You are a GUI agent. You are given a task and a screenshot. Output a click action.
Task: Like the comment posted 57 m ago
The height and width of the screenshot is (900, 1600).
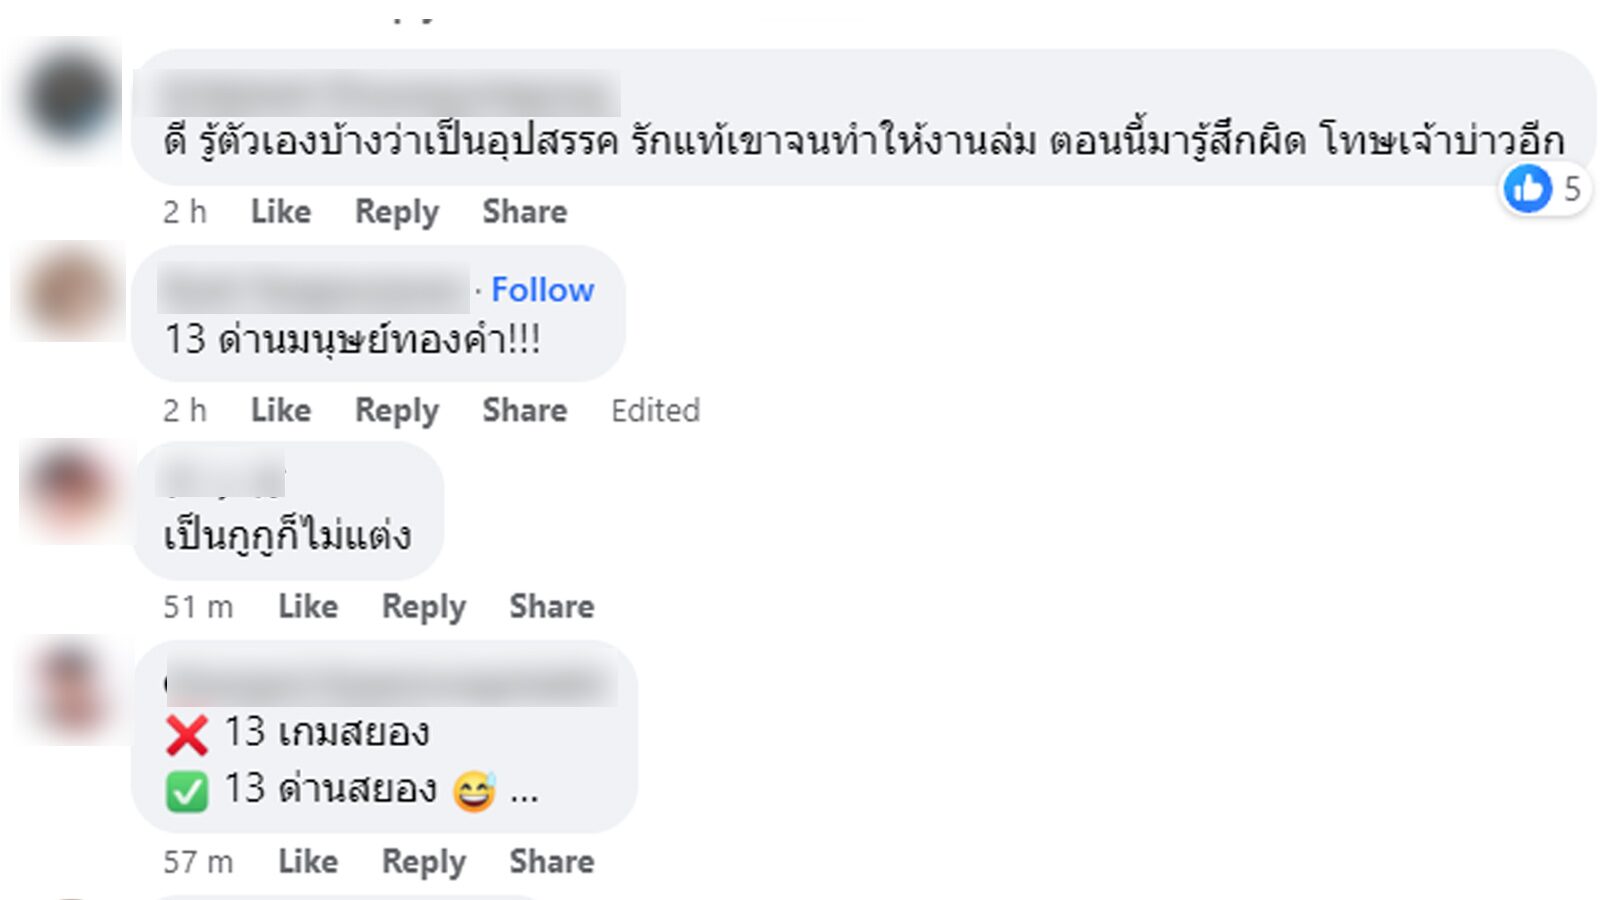307,861
